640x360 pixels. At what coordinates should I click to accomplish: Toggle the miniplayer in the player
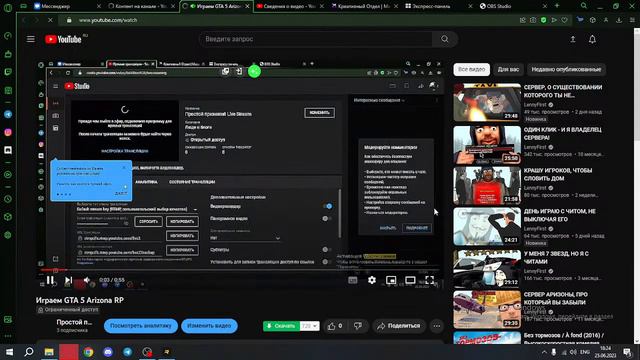point(391,280)
